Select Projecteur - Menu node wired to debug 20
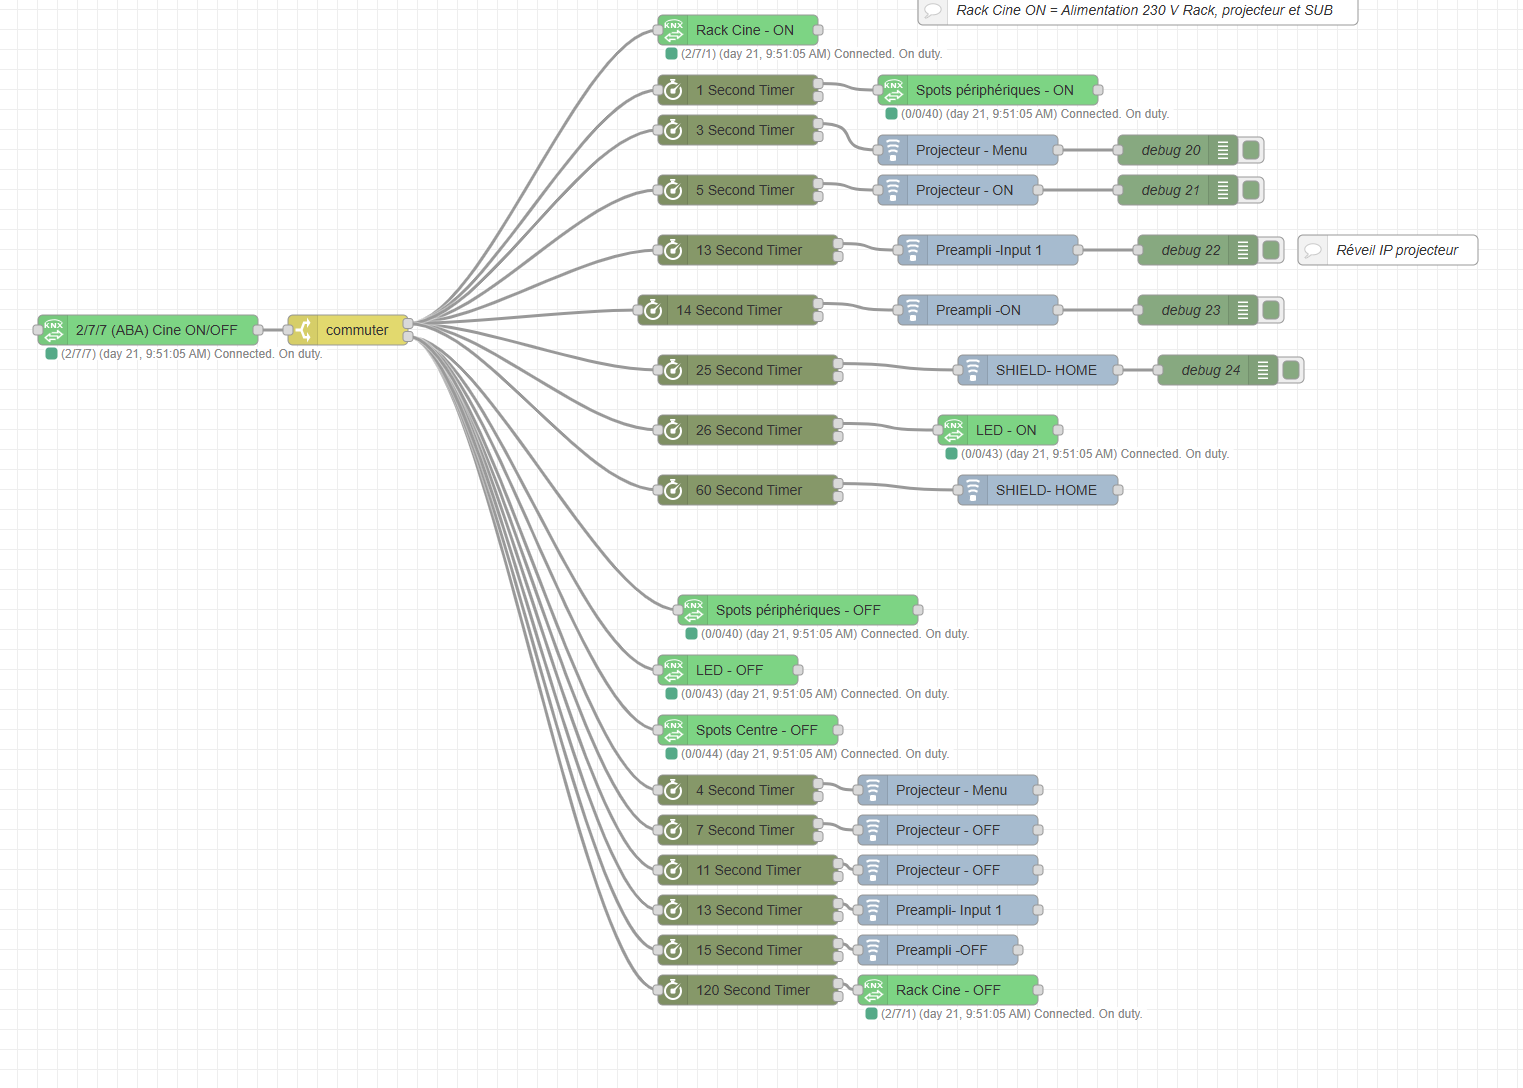This screenshot has width=1523, height=1088. (x=968, y=150)
